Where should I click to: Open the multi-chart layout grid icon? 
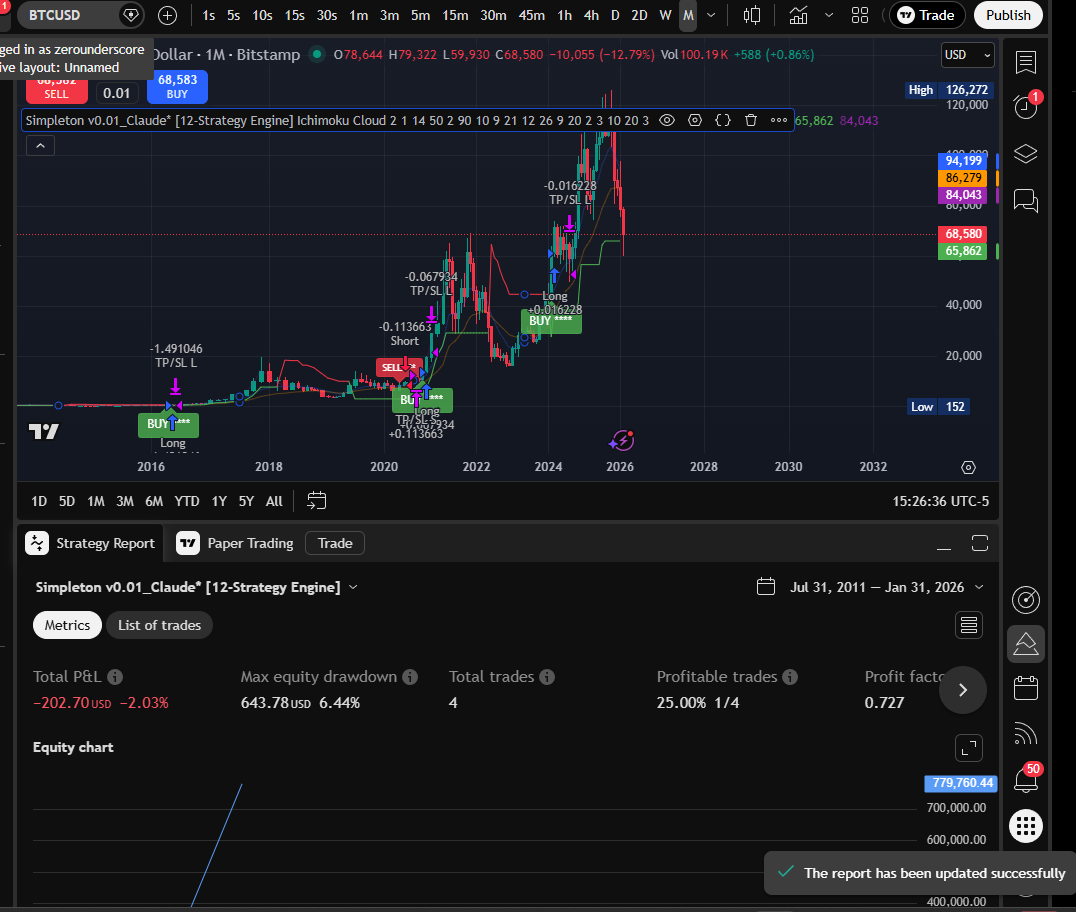tap(860, 15)
